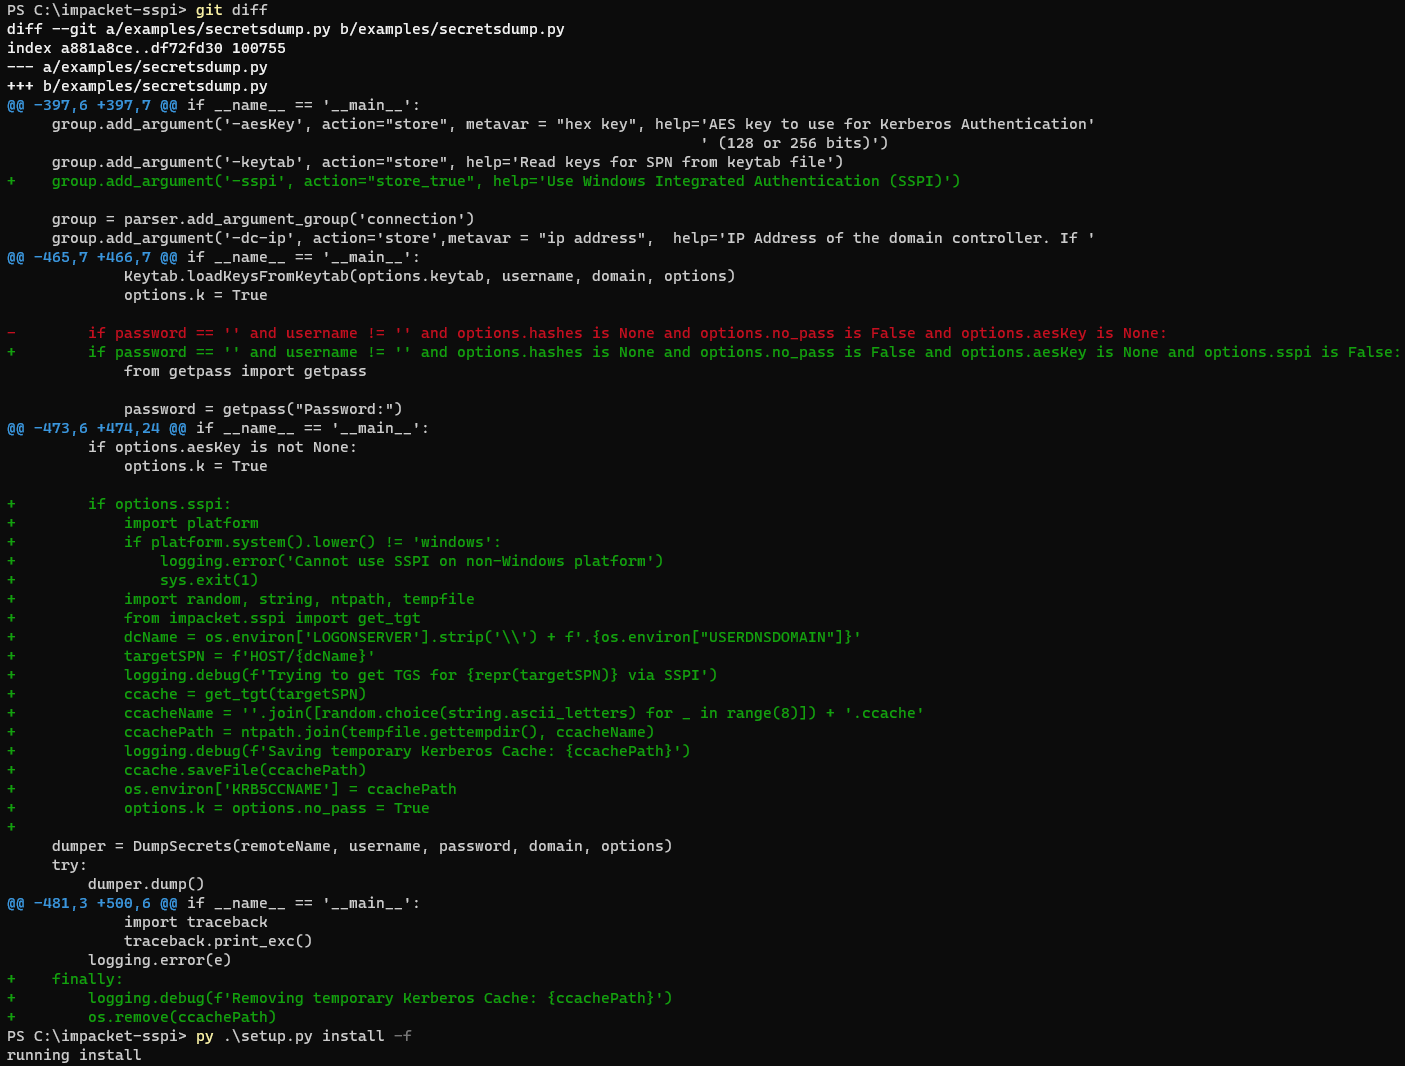Screen dimensions: 1405x1066
Task: Click the 'running install' output text
Action: point(73,1055)
